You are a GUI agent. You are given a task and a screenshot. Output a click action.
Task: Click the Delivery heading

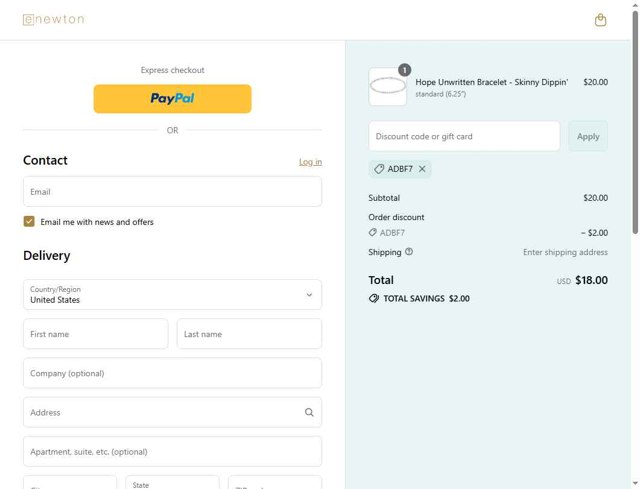(47, 256)
